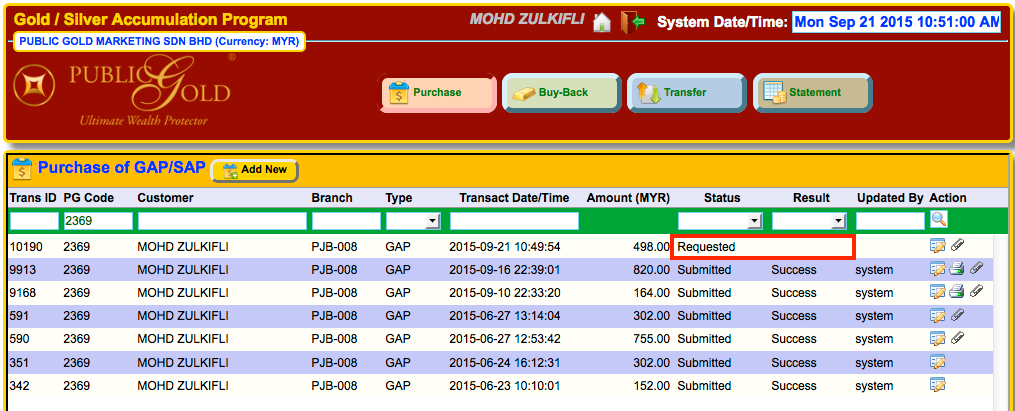This screenshot has height=411, width=1015.
Task: Click the search magnifier icon in Action column
Action: [x=938, y=219]
